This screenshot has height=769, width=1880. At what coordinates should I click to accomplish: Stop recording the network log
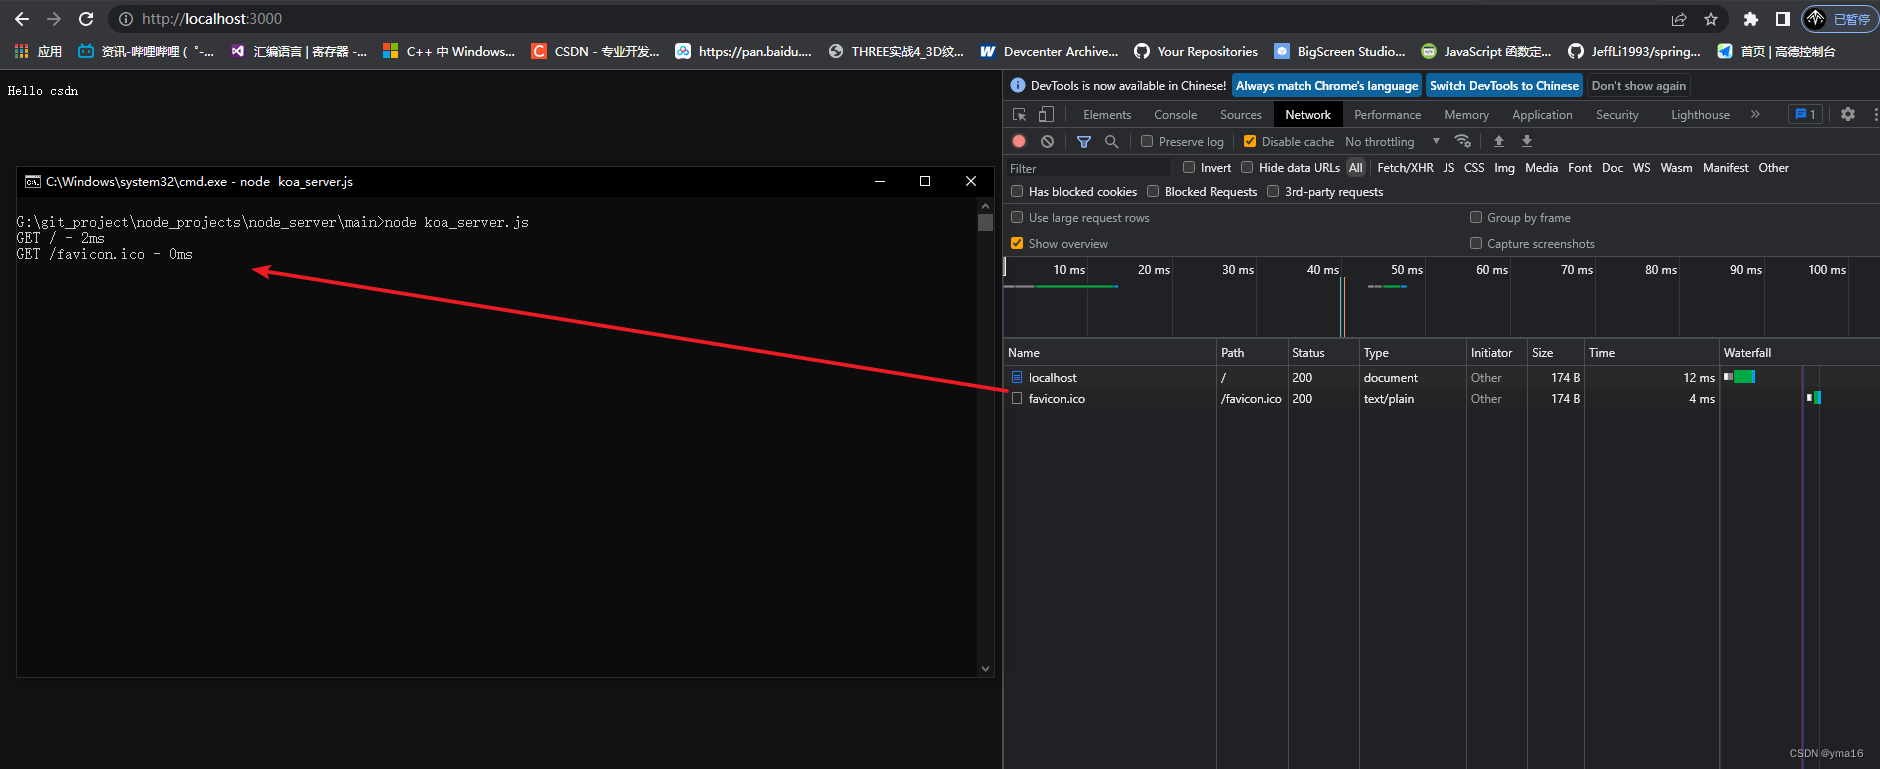1019,141
